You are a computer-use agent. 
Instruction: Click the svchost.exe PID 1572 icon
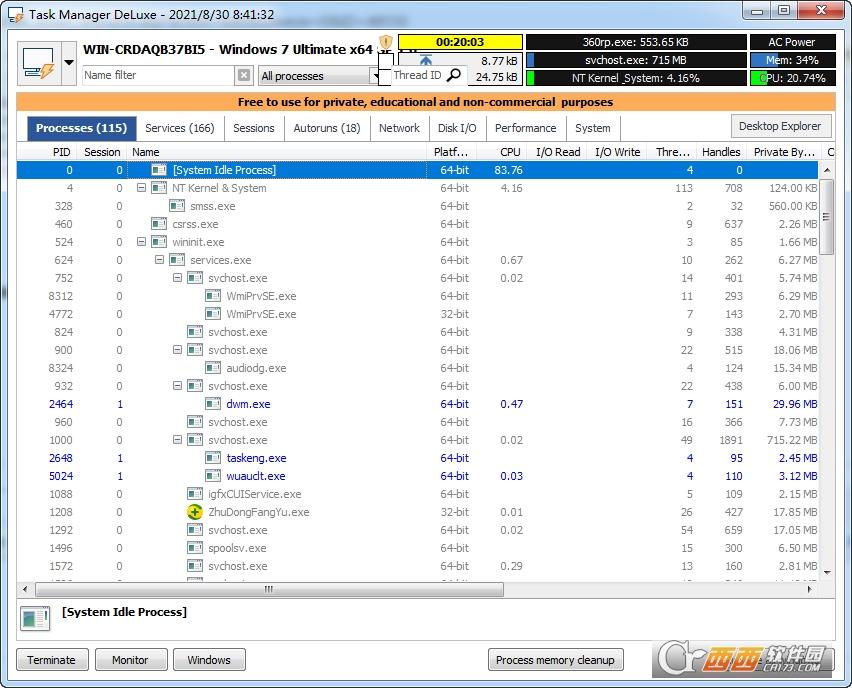tap(195, 566)
